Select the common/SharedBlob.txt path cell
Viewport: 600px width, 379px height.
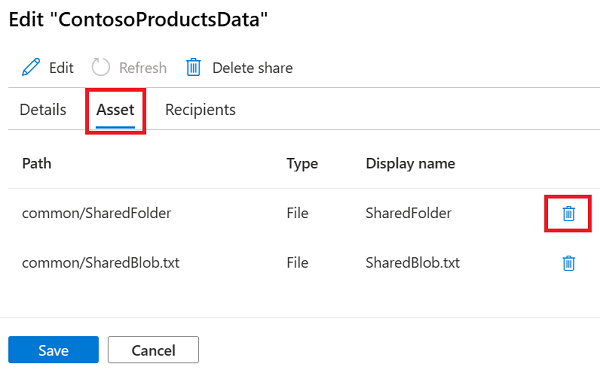(x=101, y=263)
